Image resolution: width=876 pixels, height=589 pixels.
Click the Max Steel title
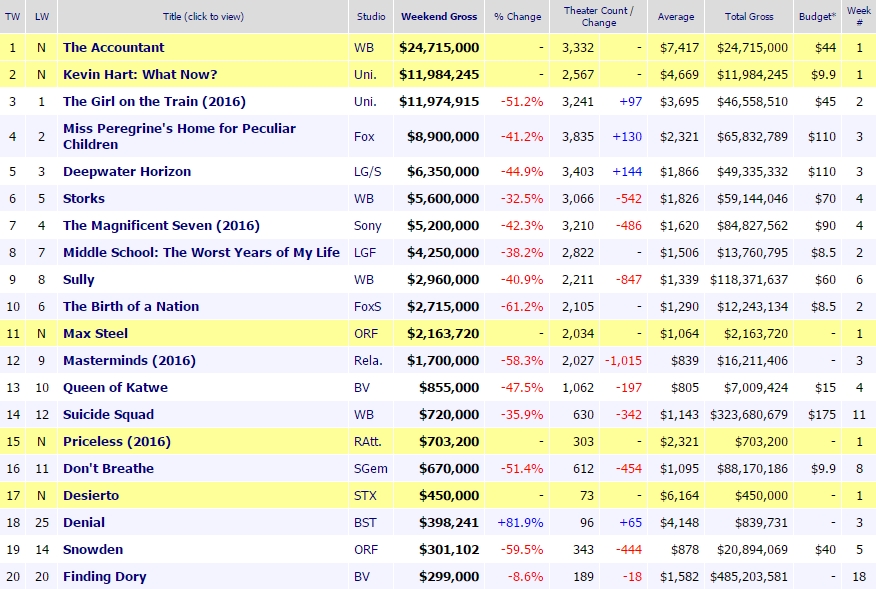[x=96, y=334]
